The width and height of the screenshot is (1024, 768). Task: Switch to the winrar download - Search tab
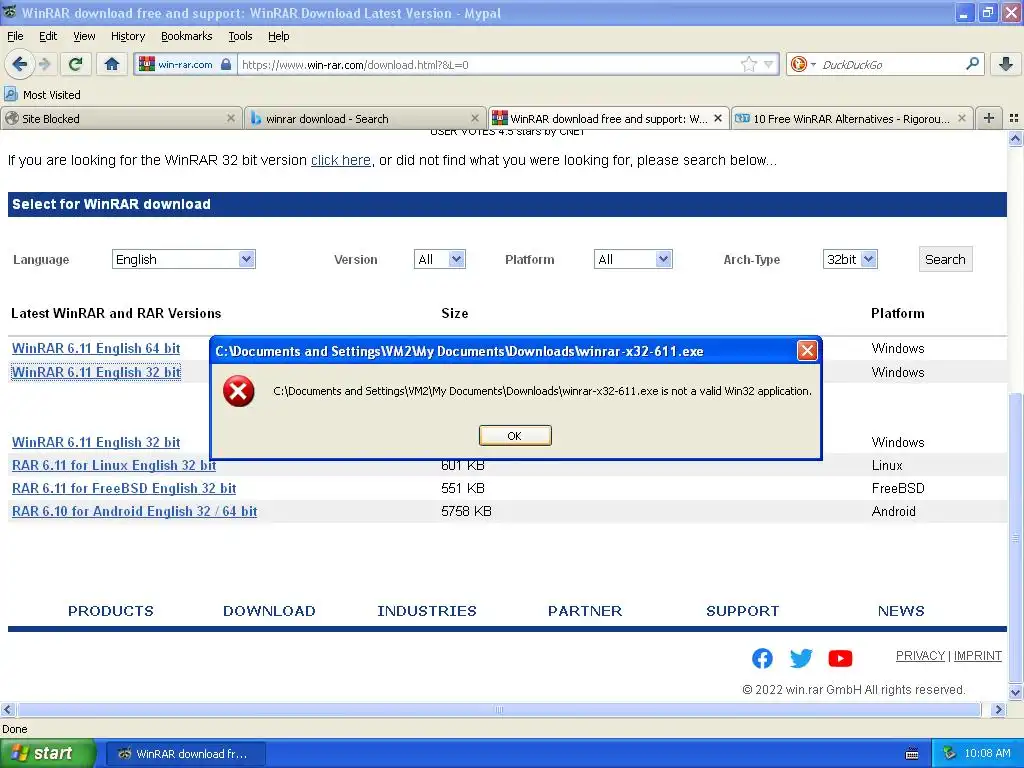pyautogui.click(x=365, y=118)
